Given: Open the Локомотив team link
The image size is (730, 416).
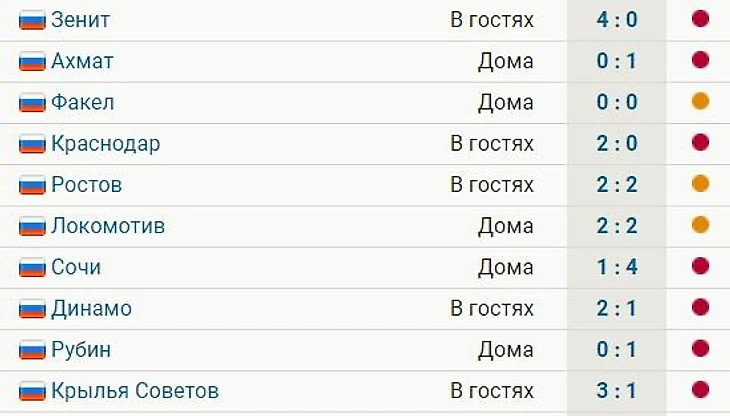Looking at the screenshot, I should click(x=108, y=226).
